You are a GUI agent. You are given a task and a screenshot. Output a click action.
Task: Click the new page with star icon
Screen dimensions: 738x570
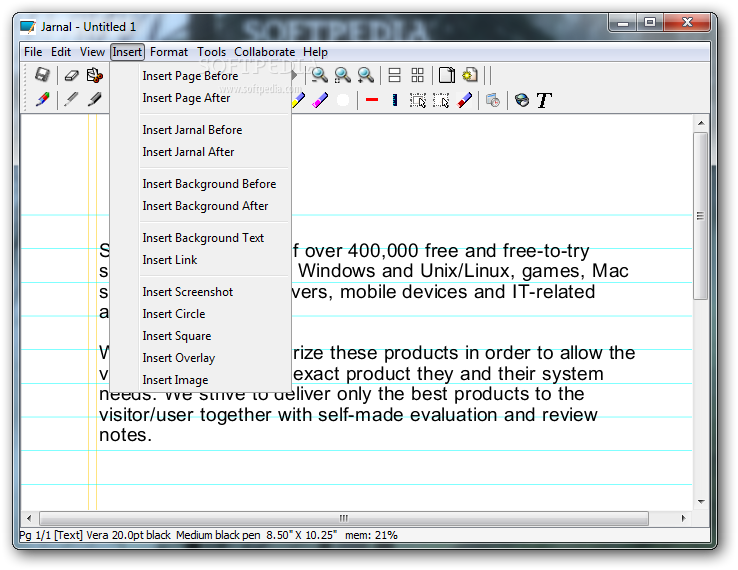470,75
